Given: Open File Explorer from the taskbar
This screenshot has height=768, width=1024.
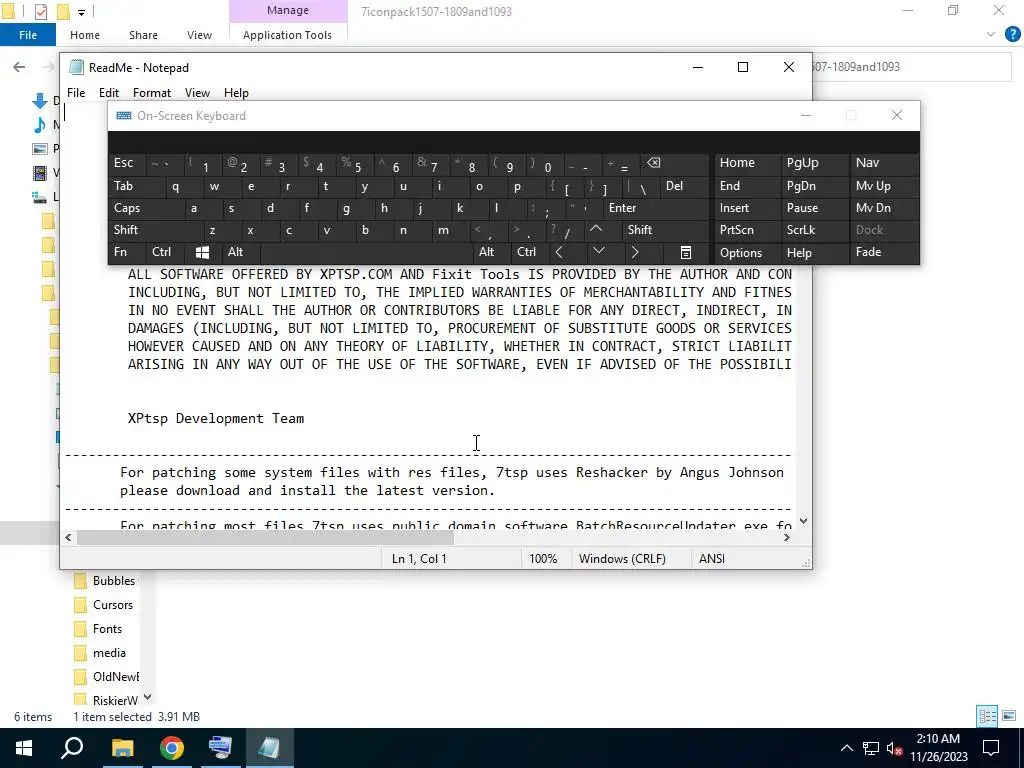Looking at the screenshot, I should tap(122, 748).
